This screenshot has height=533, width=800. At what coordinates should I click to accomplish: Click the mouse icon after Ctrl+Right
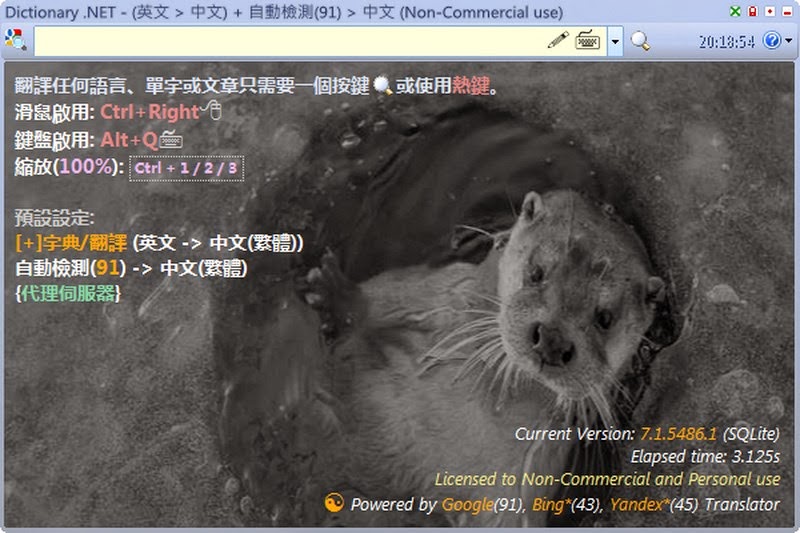tap(212, 110)
